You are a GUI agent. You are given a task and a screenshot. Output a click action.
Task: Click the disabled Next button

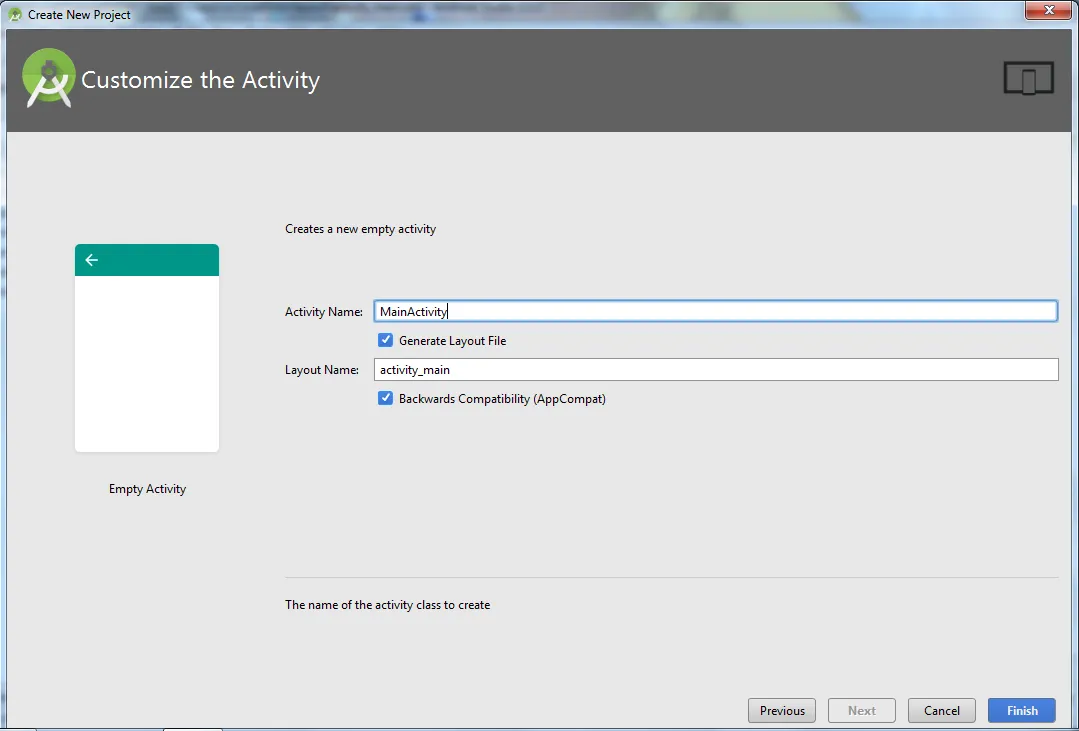[862, 710]
